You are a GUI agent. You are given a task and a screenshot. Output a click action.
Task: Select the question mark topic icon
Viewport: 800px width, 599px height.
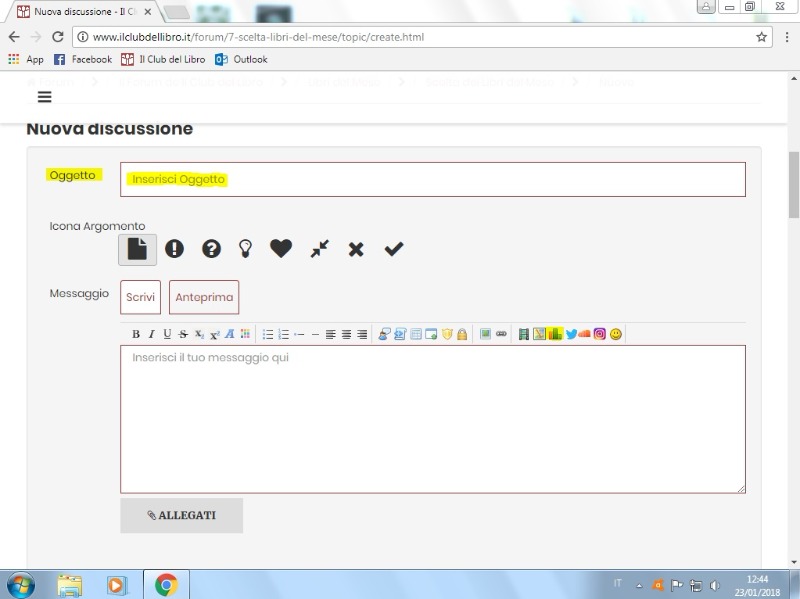(x=211, y=249)
